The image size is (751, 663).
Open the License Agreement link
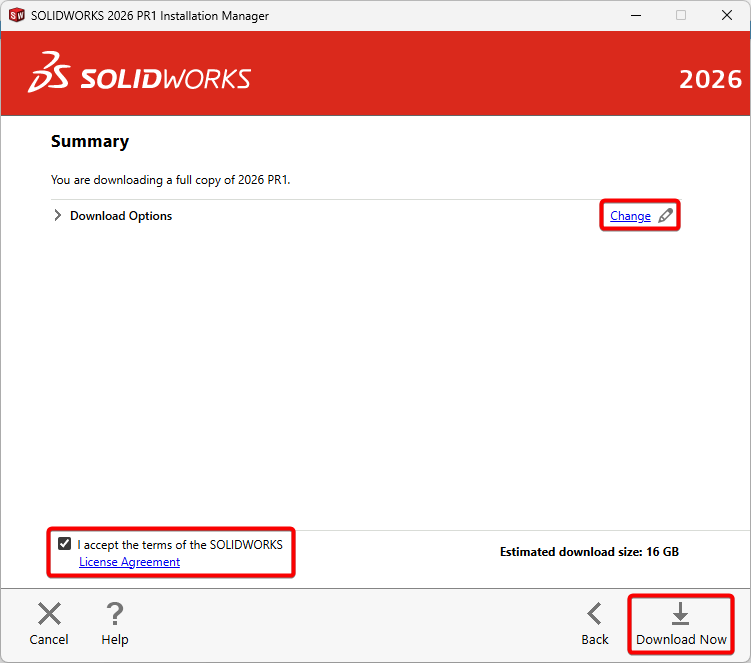(129, 562)
